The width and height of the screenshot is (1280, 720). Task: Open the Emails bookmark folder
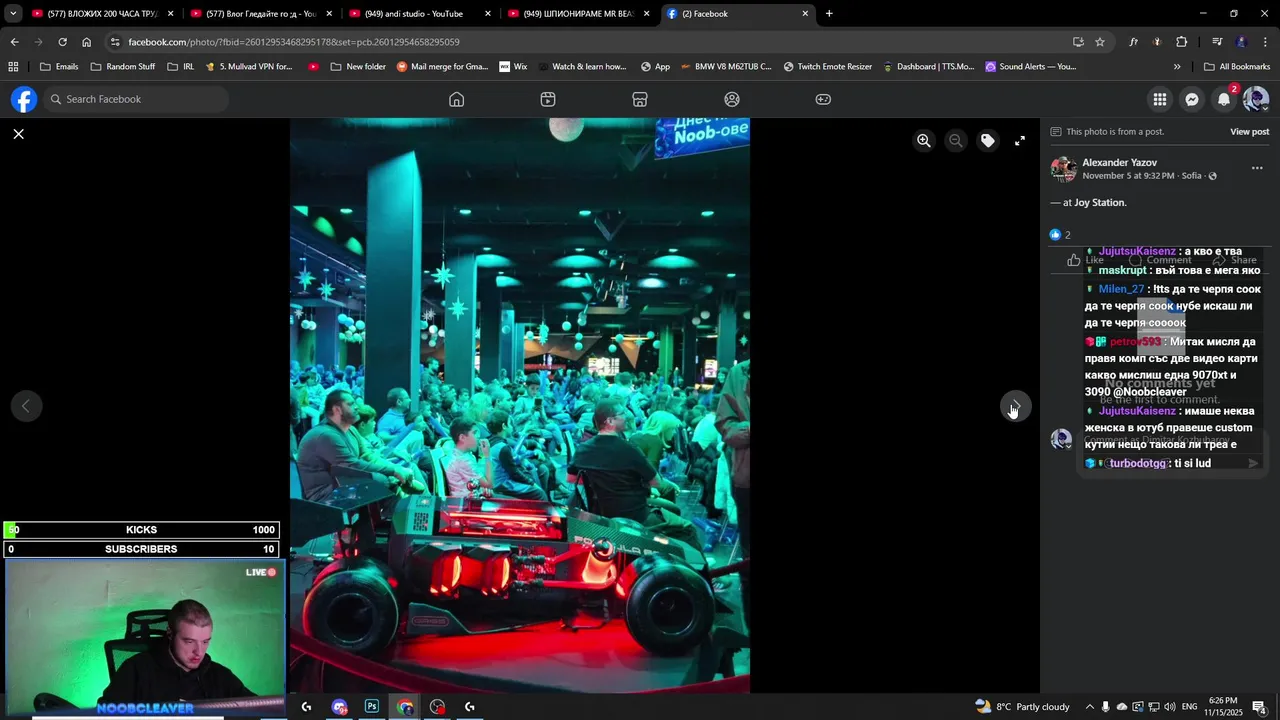[59, 67]
